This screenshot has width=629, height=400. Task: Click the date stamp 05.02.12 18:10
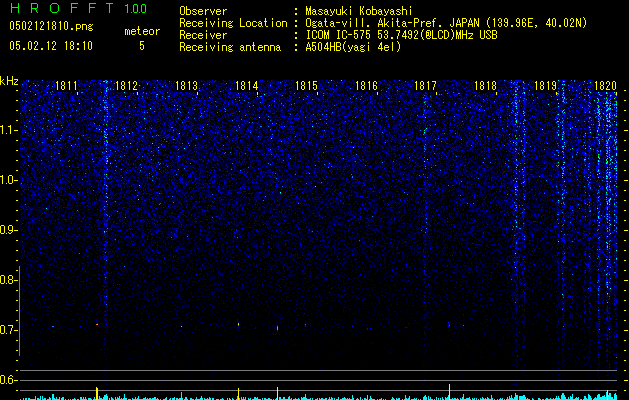[51, 46]
